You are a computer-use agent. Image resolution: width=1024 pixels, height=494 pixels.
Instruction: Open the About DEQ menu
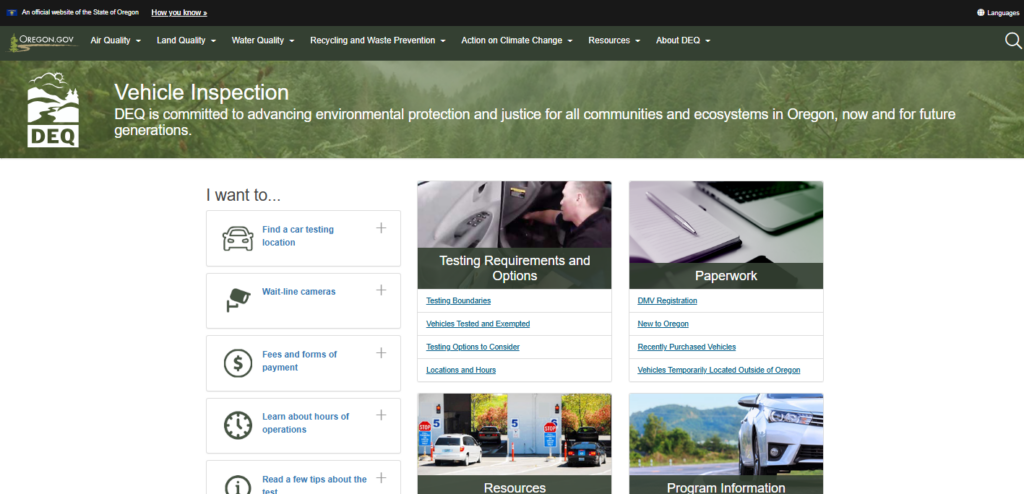click(x=683, y=41)
